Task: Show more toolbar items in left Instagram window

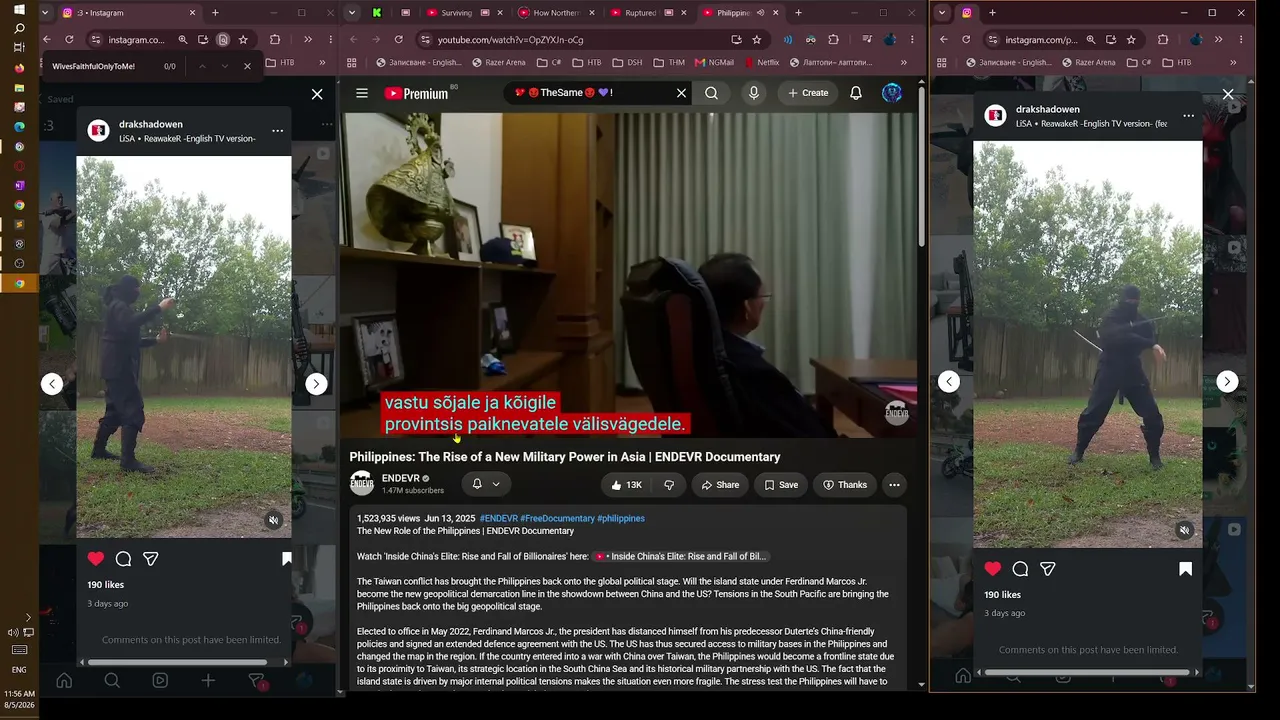Action: click(x=308, y=39)
